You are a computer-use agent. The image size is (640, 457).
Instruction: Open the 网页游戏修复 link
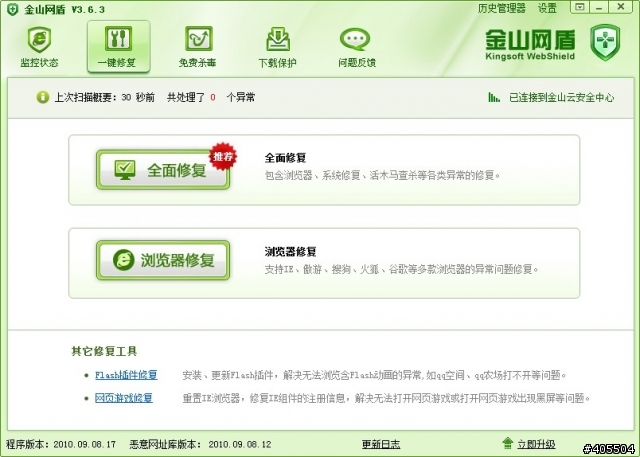[x=124, y=398]
